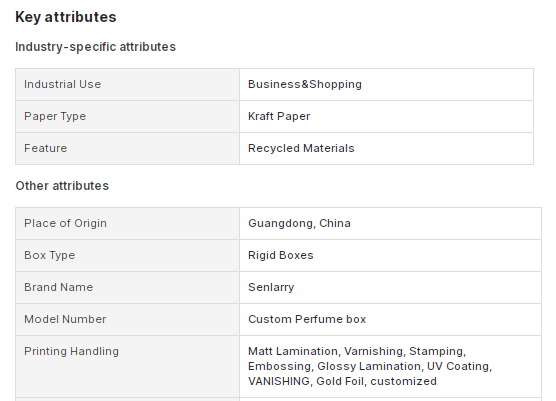The height and width of the screenshot is (401, 556).
Task: Select the Custom Perfume box value
Action: 307,319
